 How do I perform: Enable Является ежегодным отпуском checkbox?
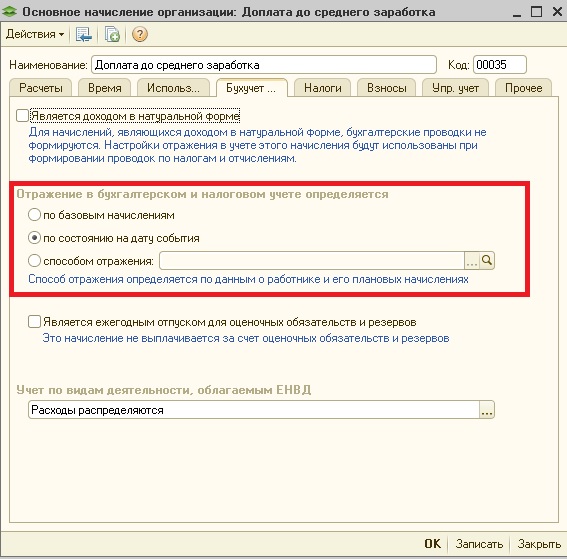click(x=34, y=321)
